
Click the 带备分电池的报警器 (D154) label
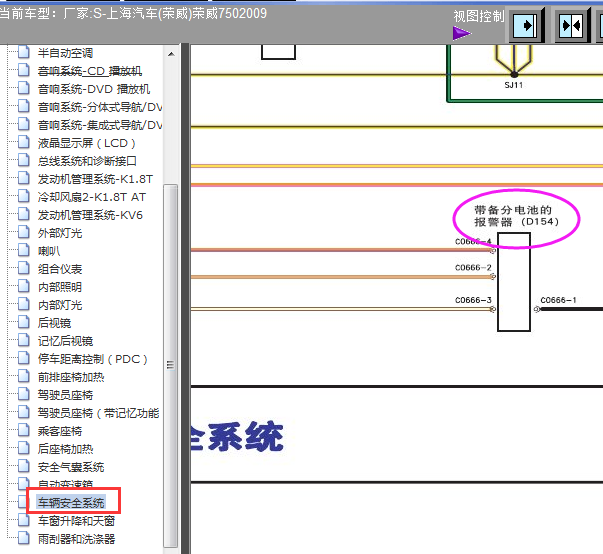tap(516, 216)
